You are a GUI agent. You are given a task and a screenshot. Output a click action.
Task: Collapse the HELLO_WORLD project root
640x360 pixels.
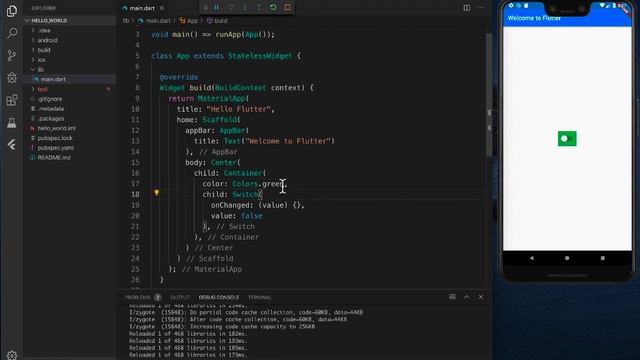49,20
